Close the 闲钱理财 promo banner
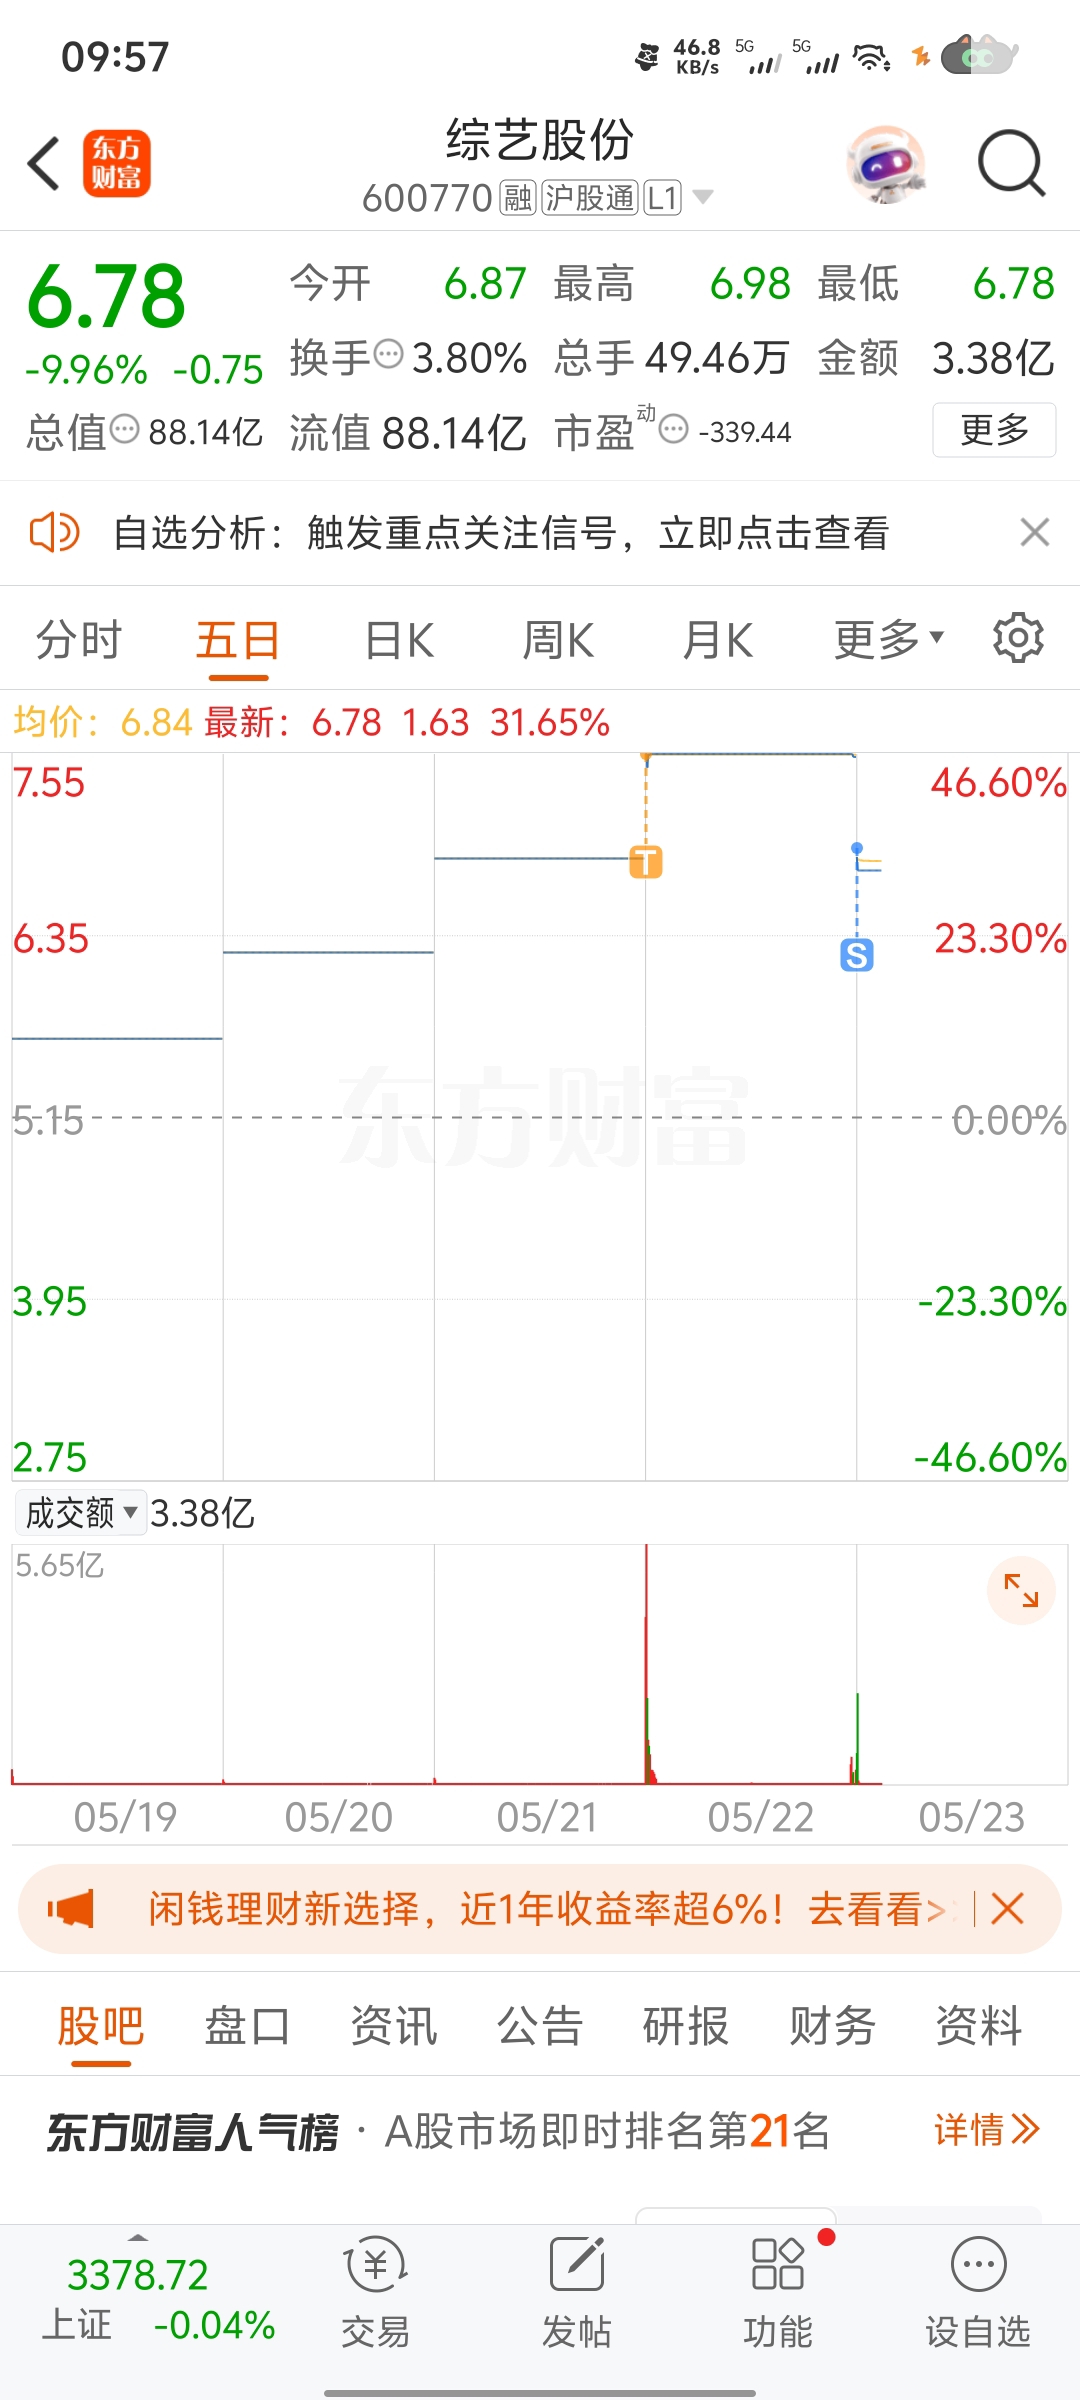 (1008, 1909)
